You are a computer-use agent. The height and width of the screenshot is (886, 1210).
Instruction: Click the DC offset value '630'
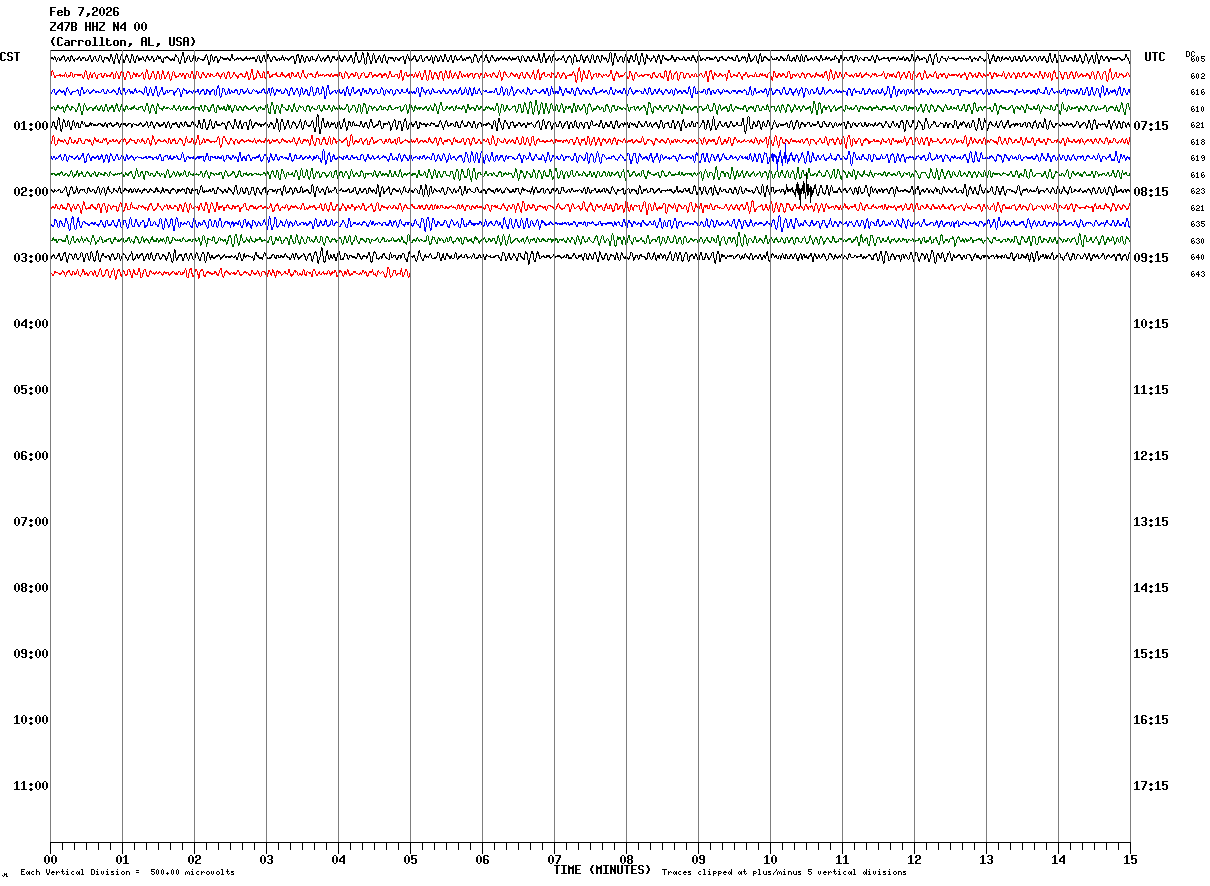click(1197, 241)
